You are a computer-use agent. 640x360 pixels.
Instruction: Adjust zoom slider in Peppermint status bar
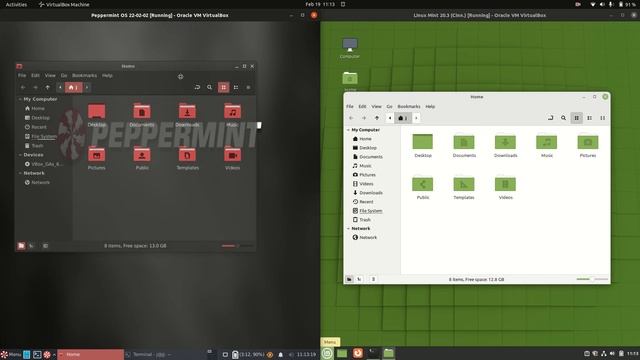pyautogui.click(x=237, y=246)
